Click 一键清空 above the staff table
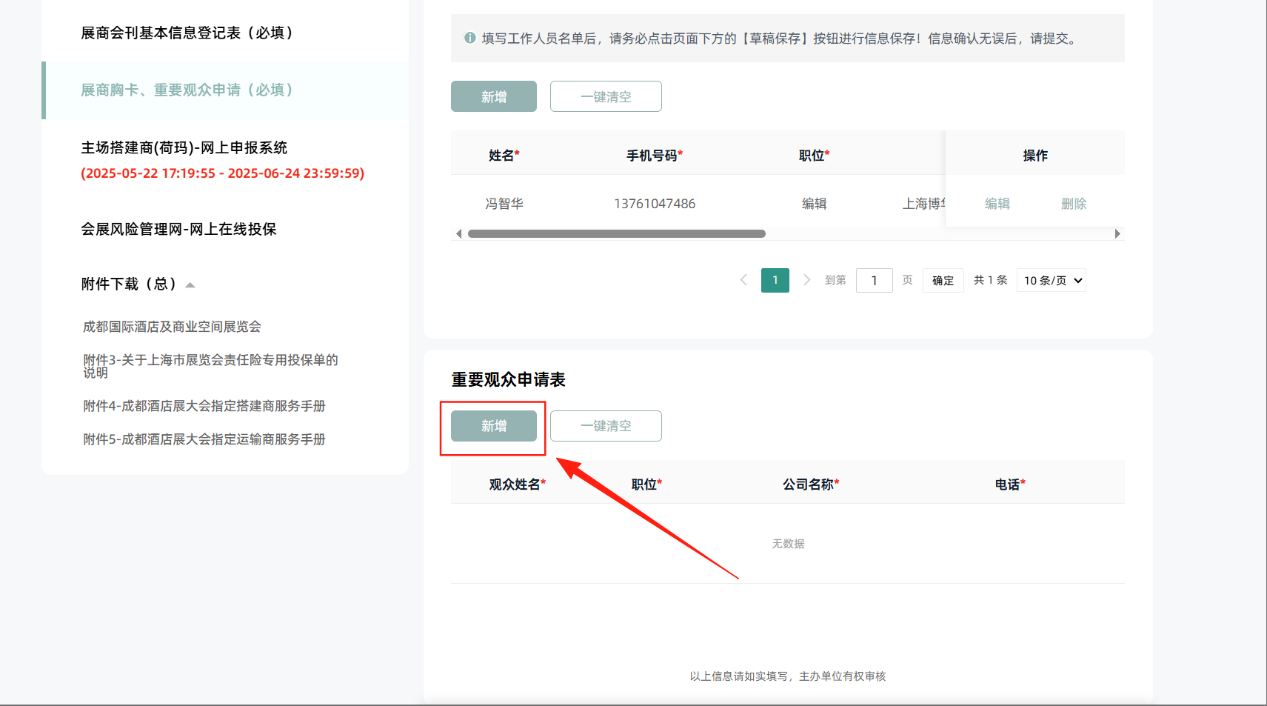1267x706 pixels. click(606, 97)
